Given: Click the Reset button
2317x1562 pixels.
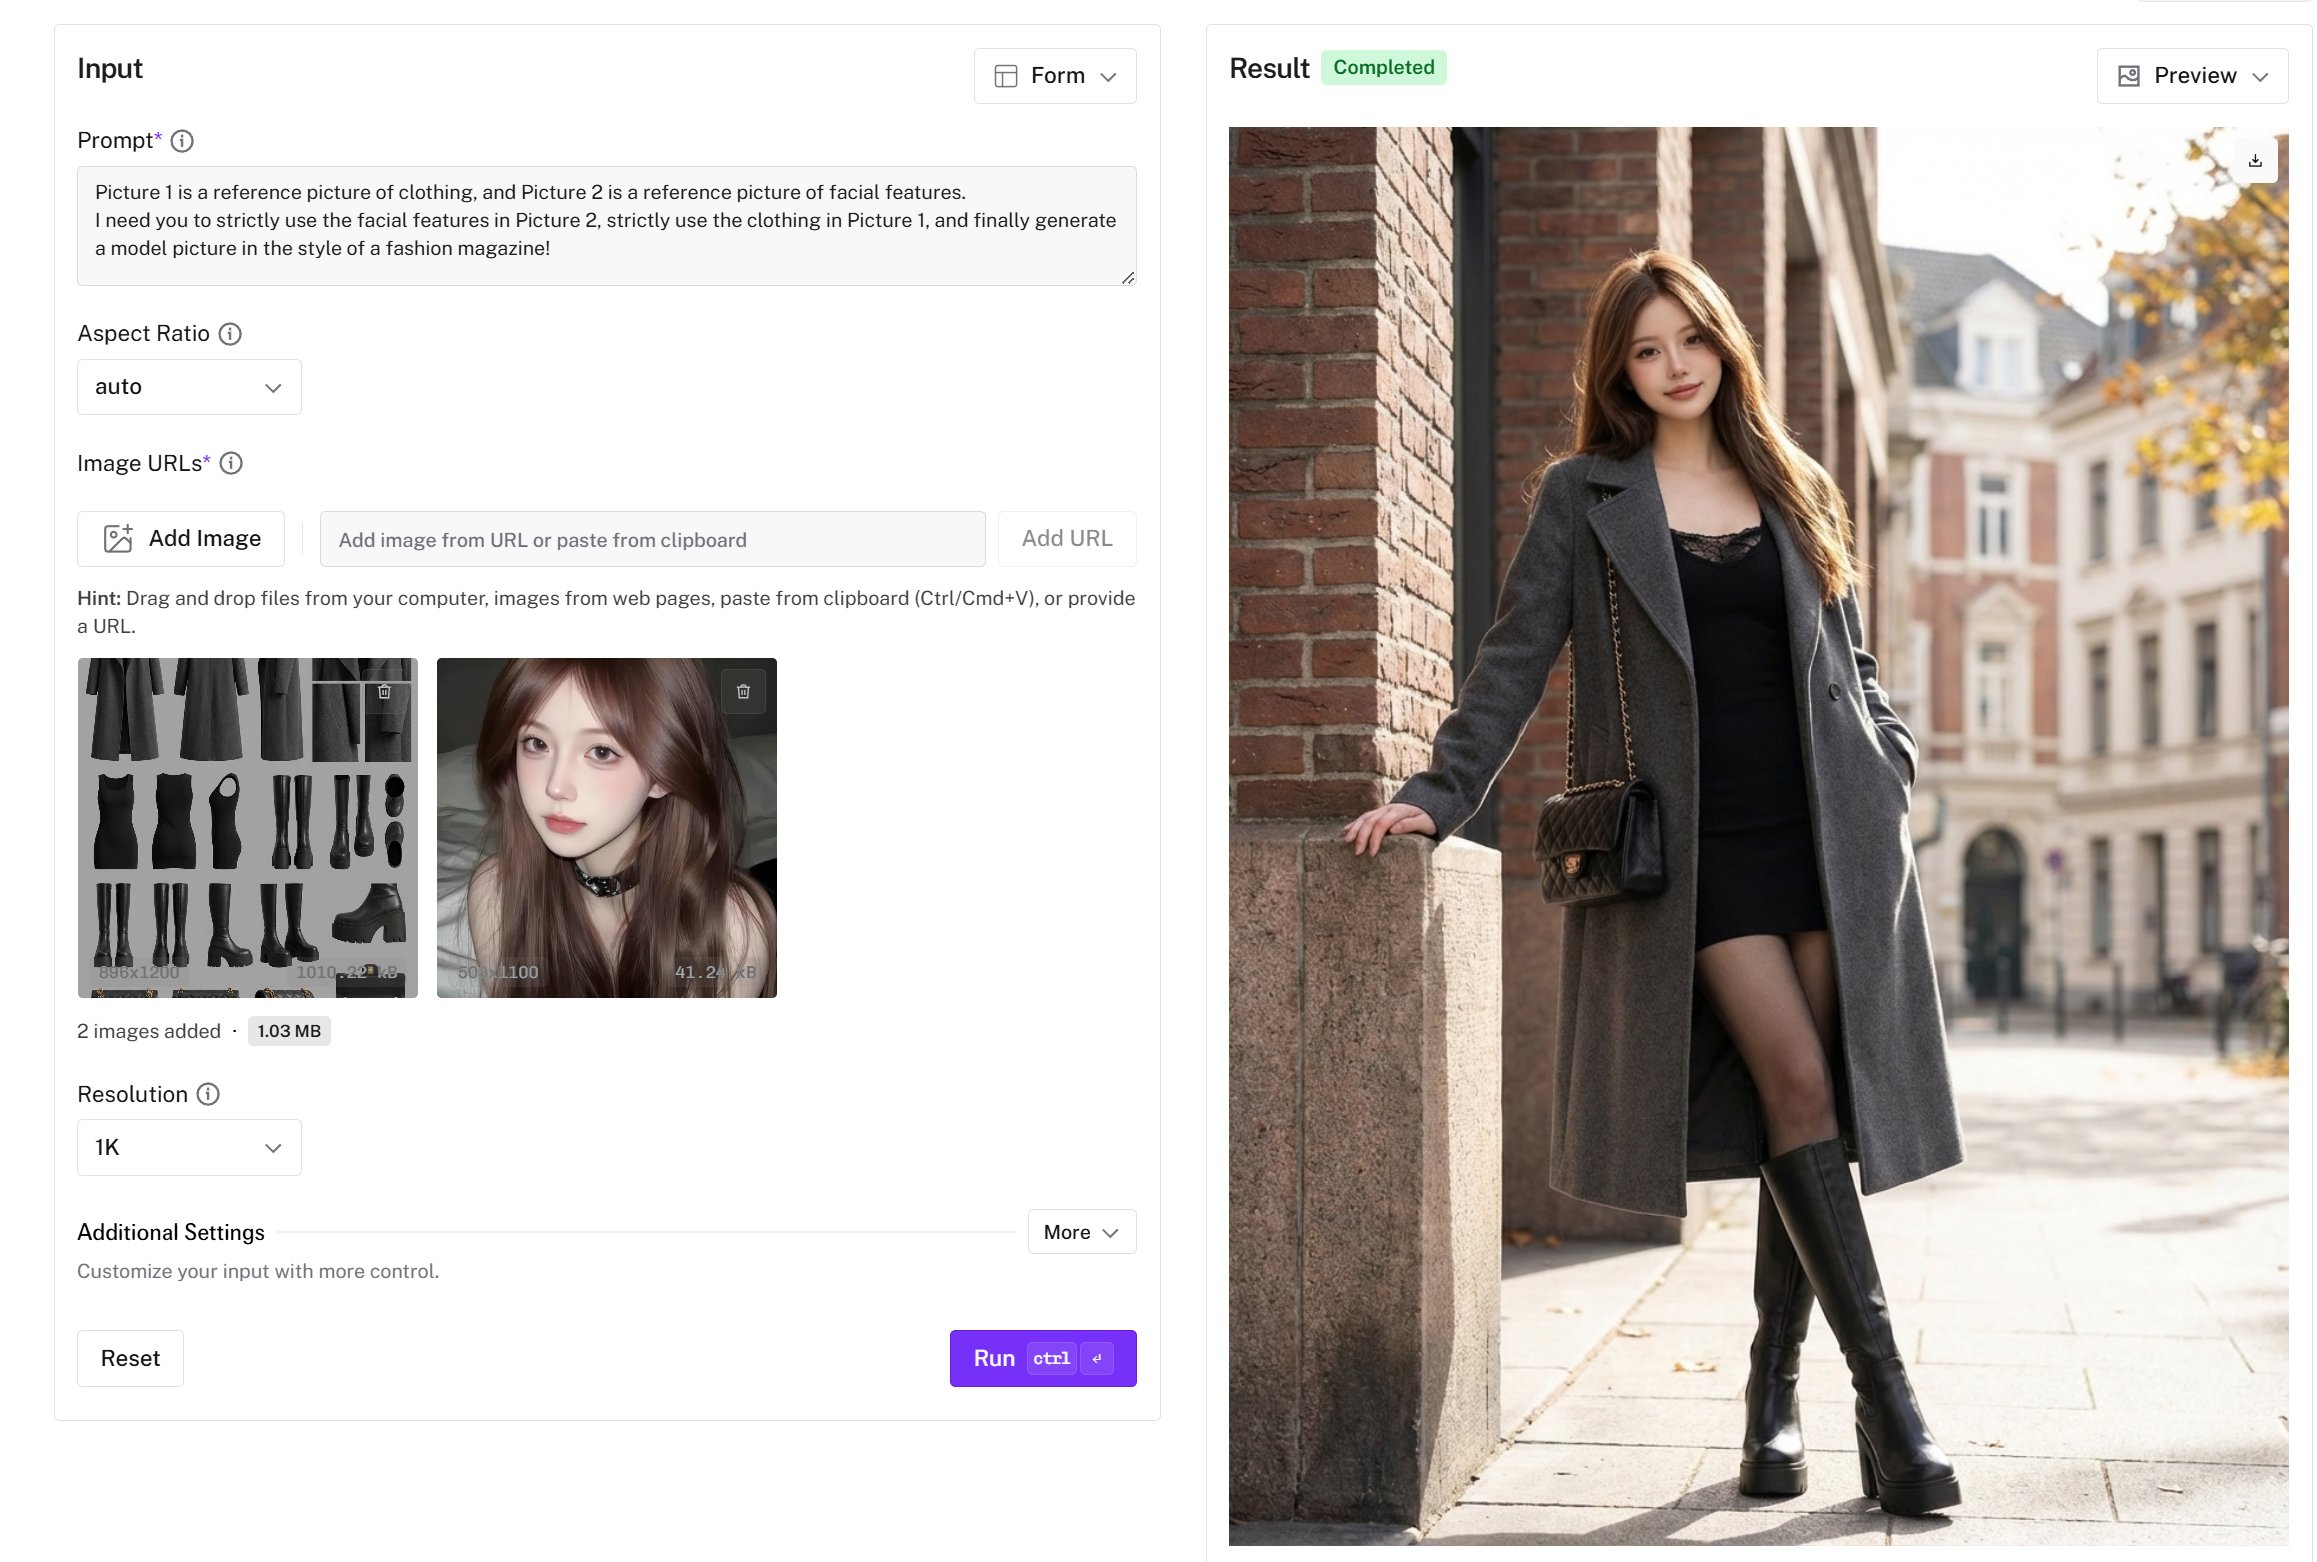Looking at the screenshot, I should point(130,1358).
